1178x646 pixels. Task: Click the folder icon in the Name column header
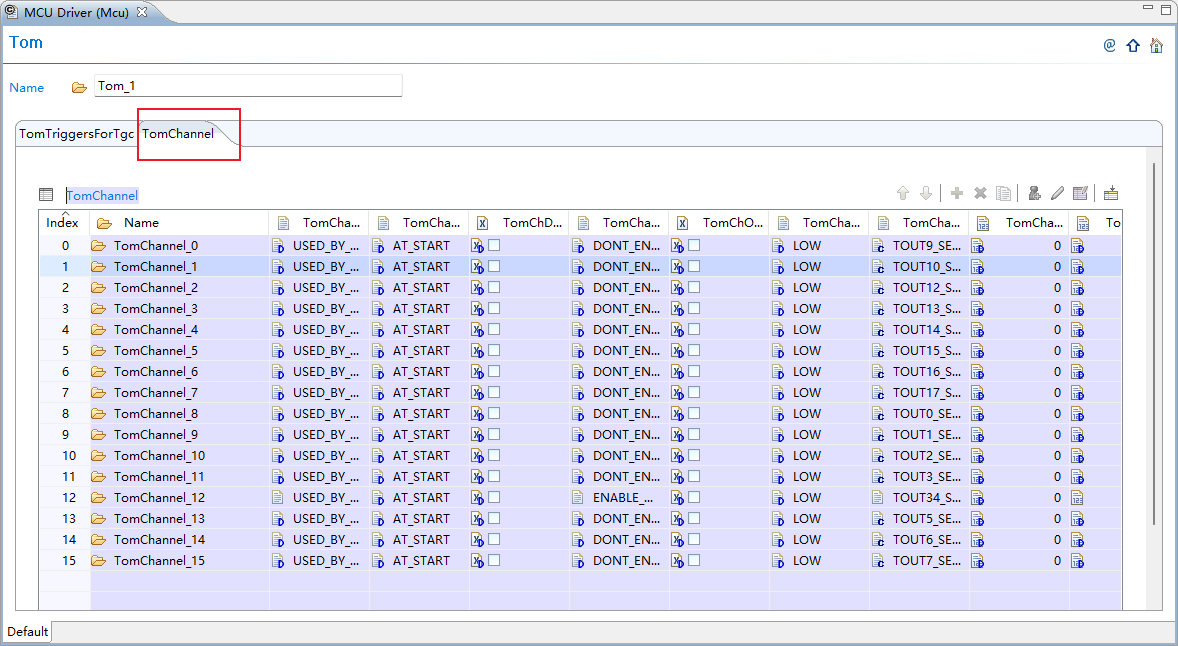coord(104,223)
